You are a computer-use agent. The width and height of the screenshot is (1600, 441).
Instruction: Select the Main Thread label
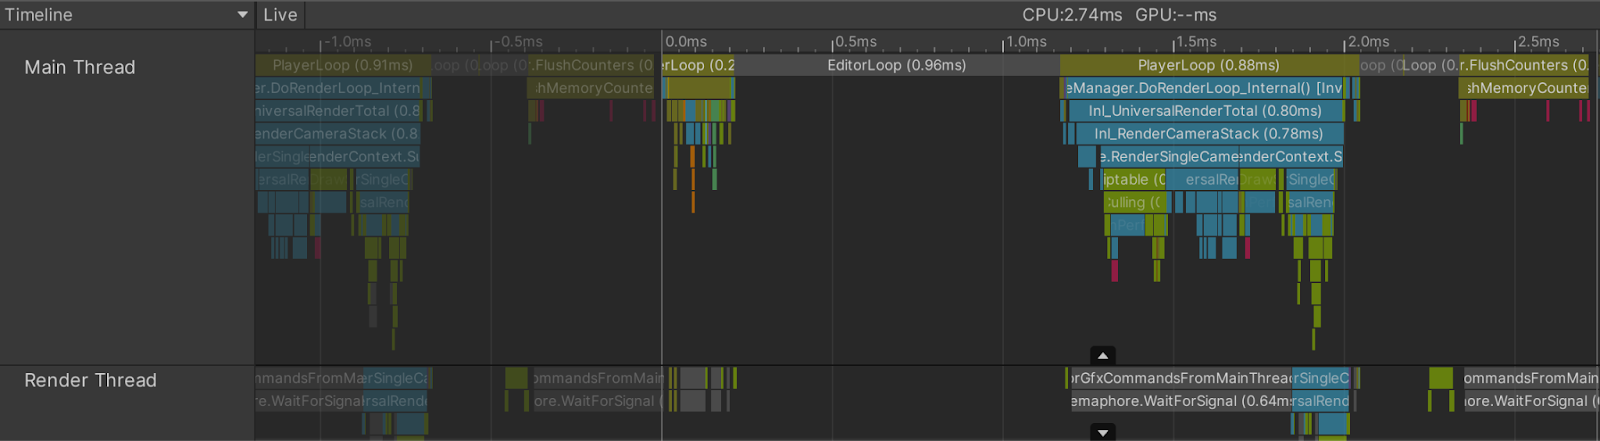80,67
